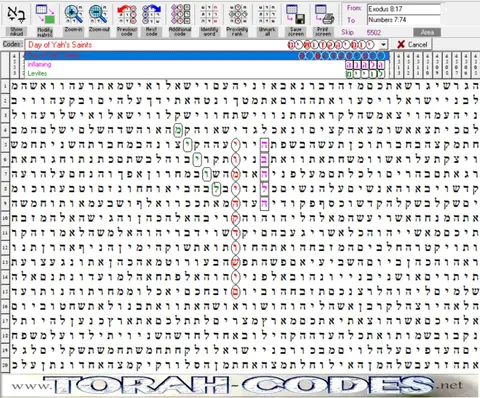This screenshot has height=398, width=480.
Task: Click row number 10 header
Action: (5, 218)
